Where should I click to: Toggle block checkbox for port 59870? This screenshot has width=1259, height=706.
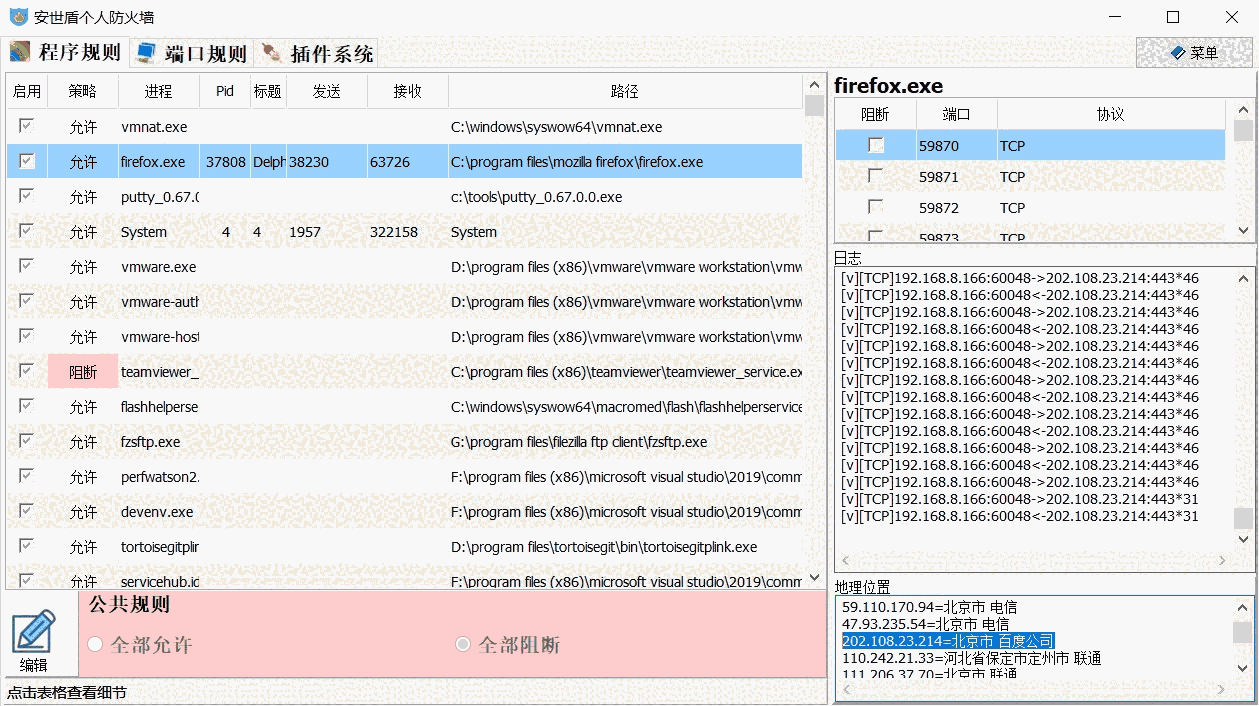pos(875,145)
